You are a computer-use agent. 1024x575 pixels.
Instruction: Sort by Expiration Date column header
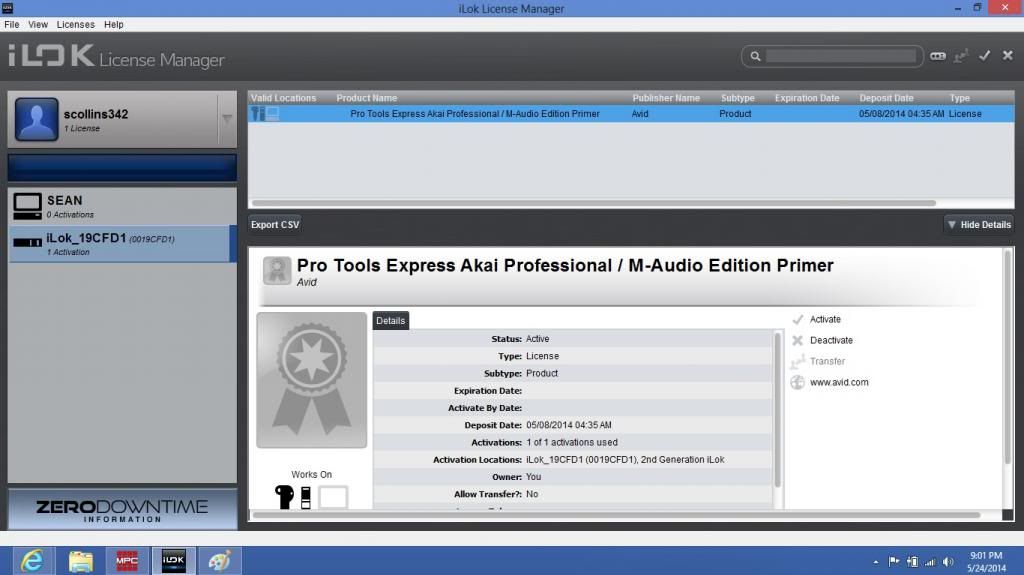807,98
